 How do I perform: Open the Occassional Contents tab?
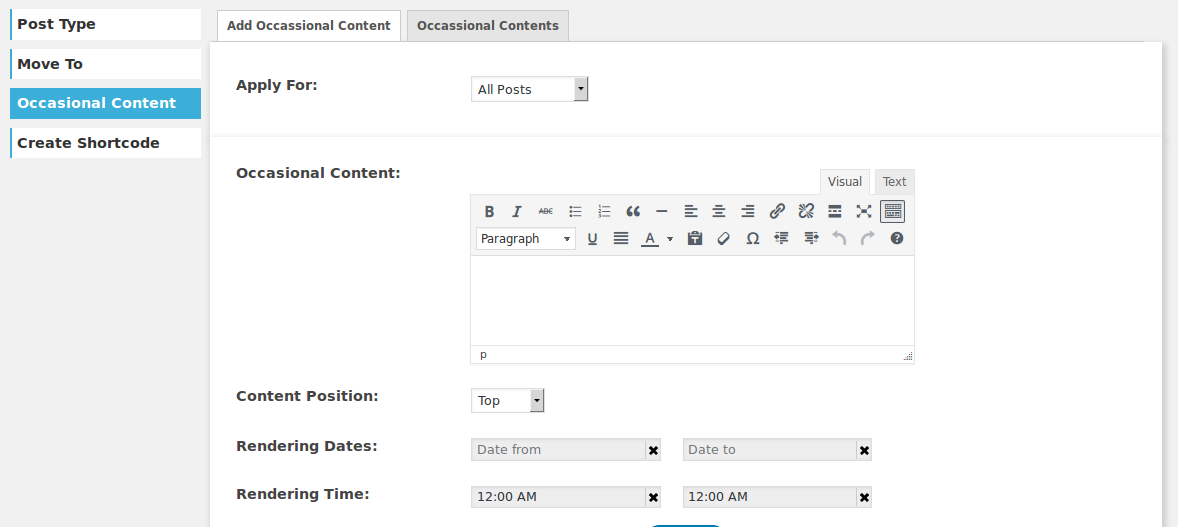click(488, 26)
